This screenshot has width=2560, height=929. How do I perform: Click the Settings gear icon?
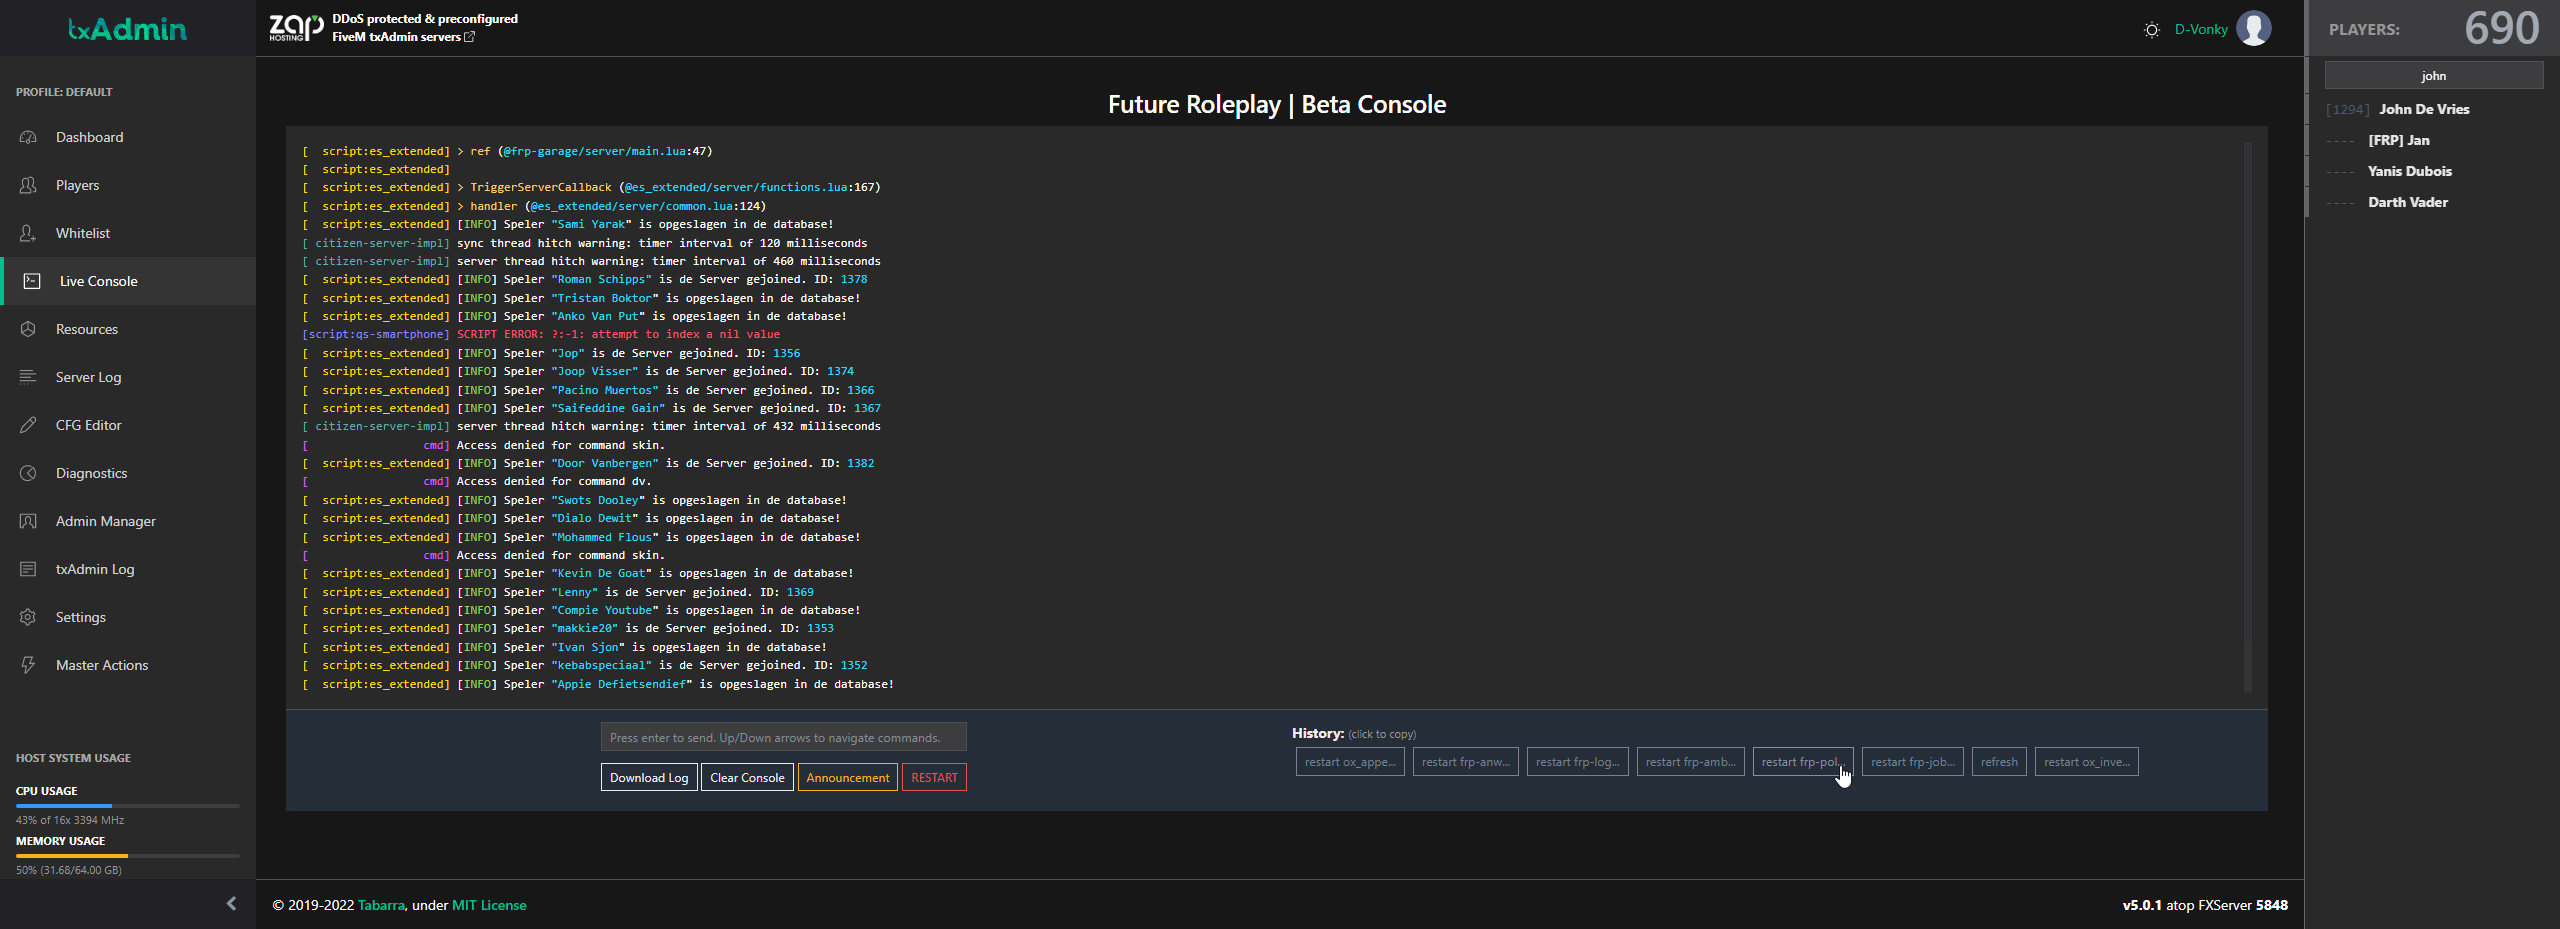point(28,617)
